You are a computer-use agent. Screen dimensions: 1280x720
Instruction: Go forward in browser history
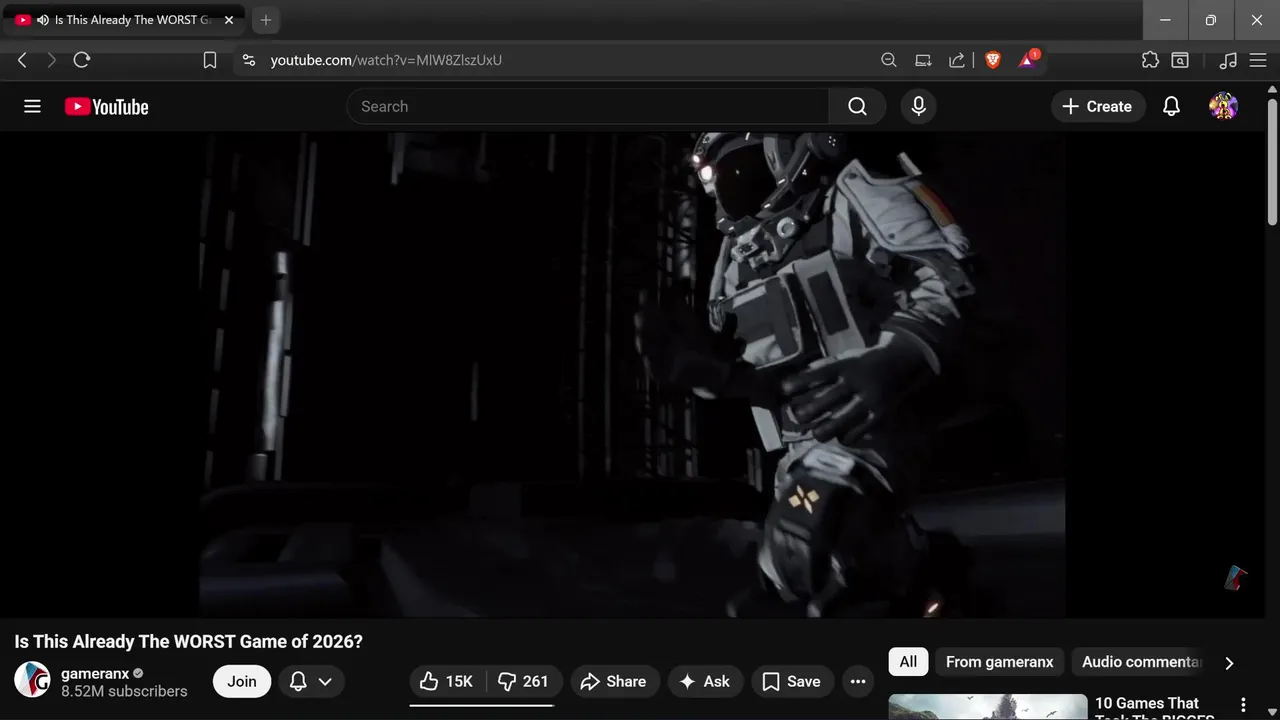52,60
